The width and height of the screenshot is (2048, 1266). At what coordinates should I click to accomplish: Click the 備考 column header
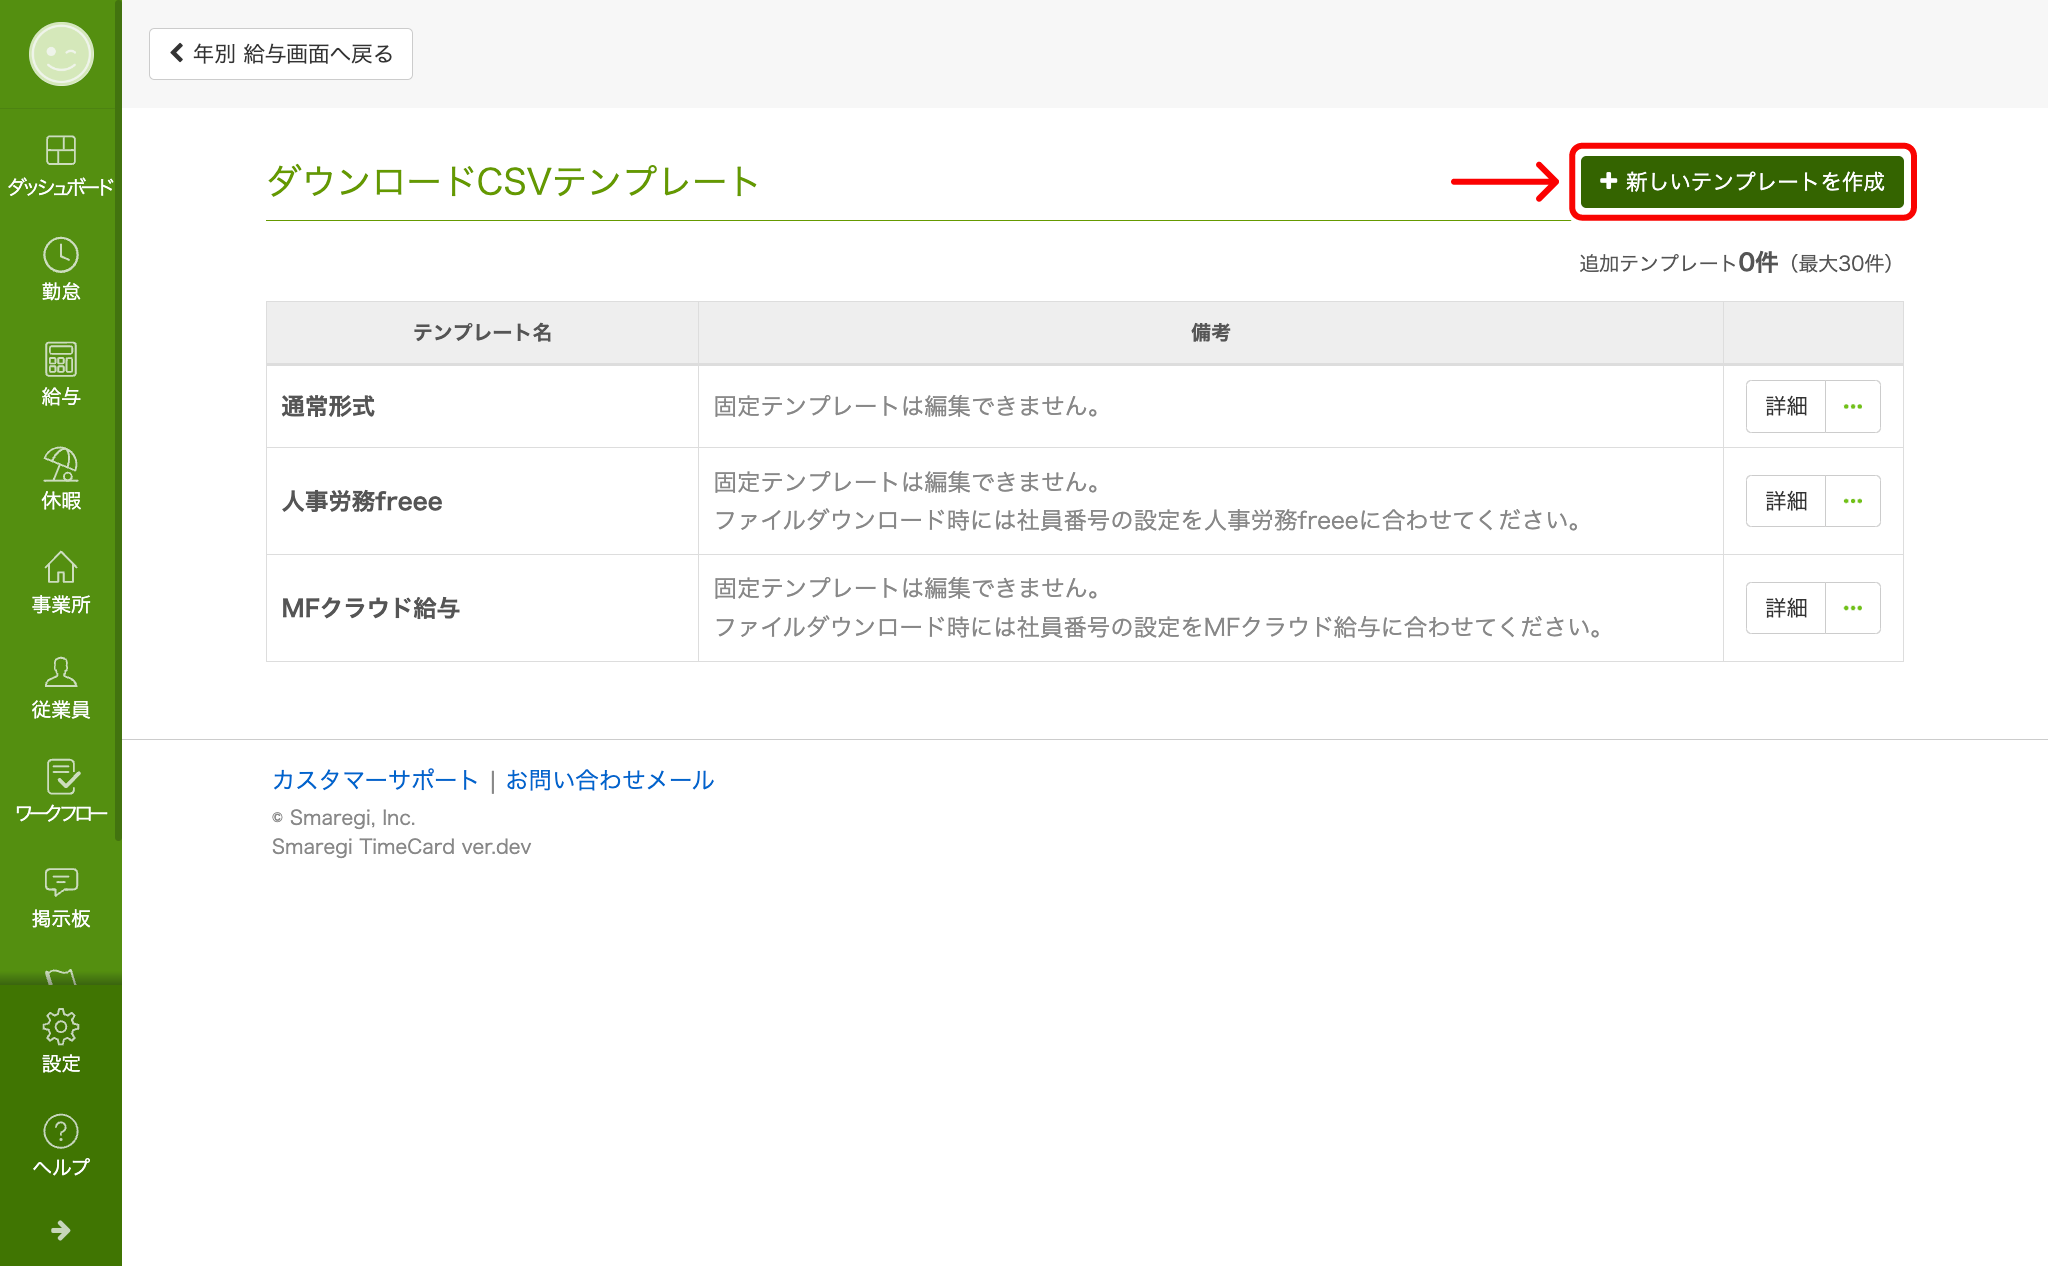click(x=1210, y=332)
